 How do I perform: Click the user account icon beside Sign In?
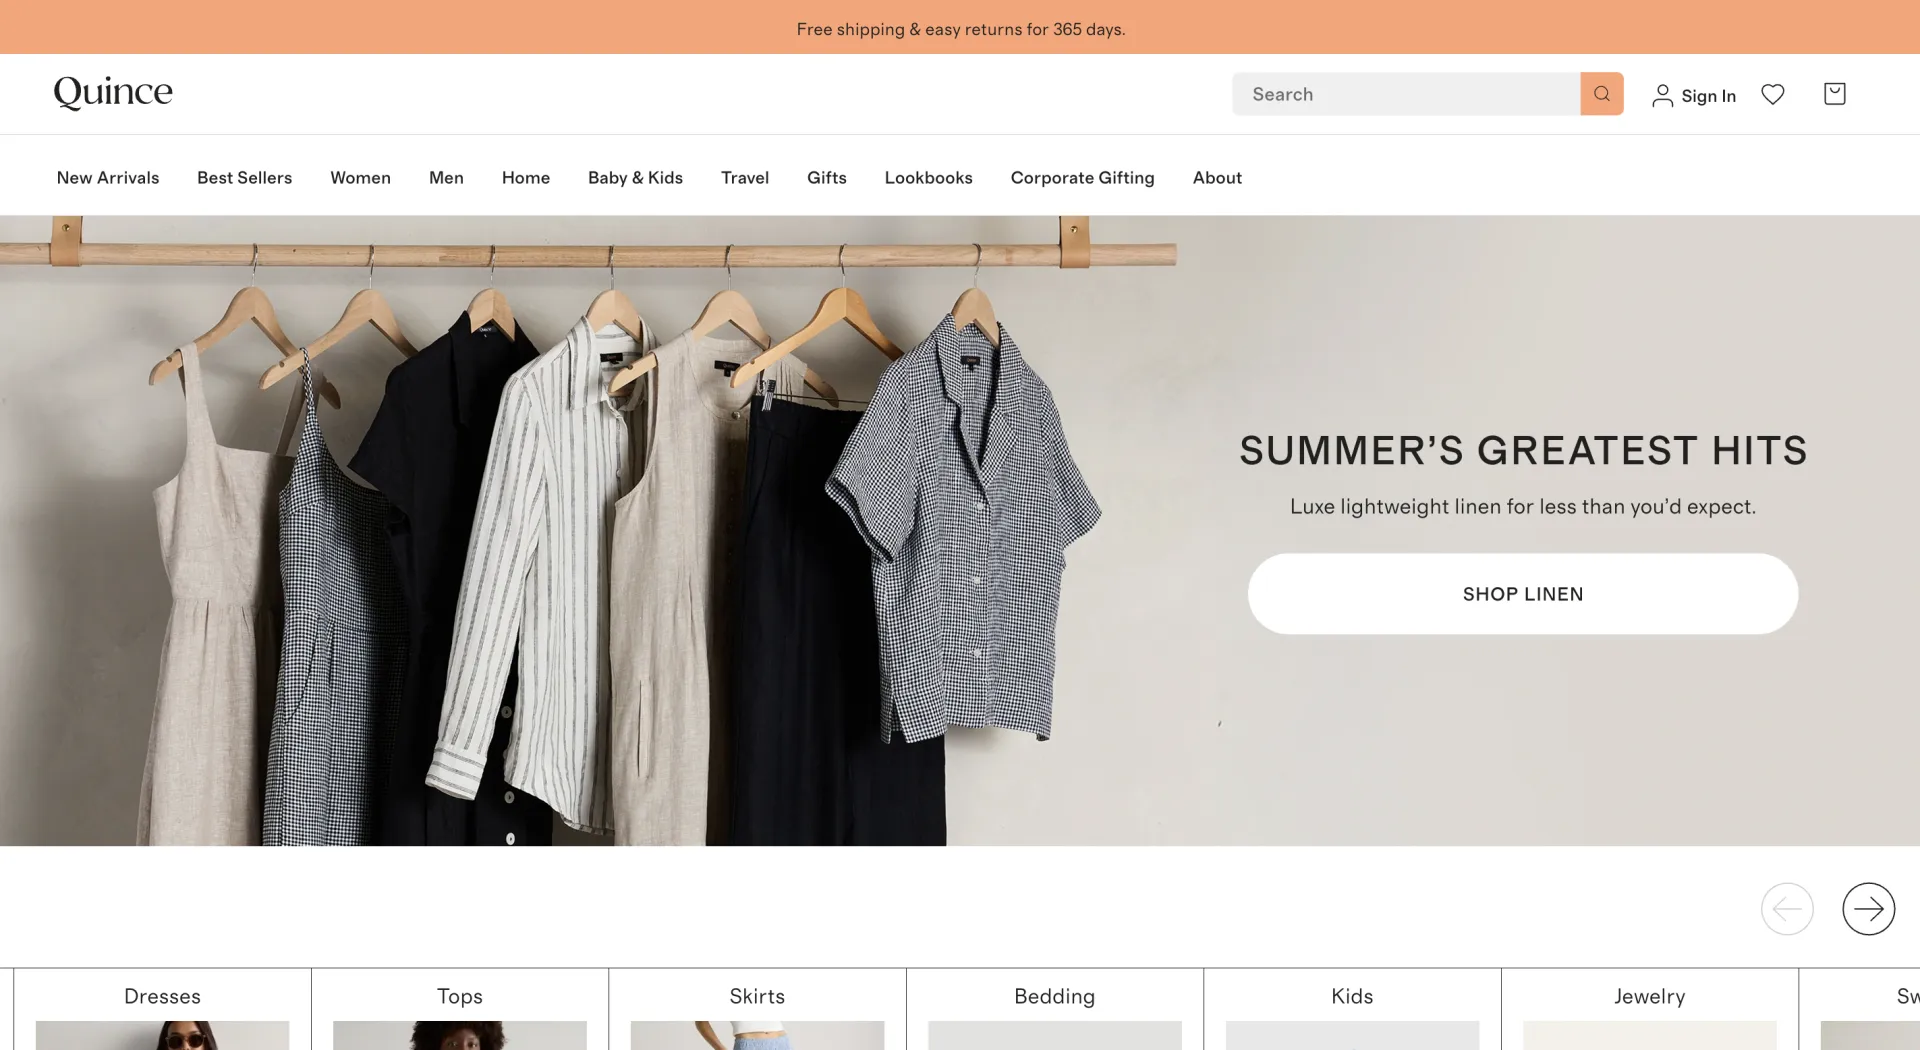pyautogui.click(x=1662, y=95)
